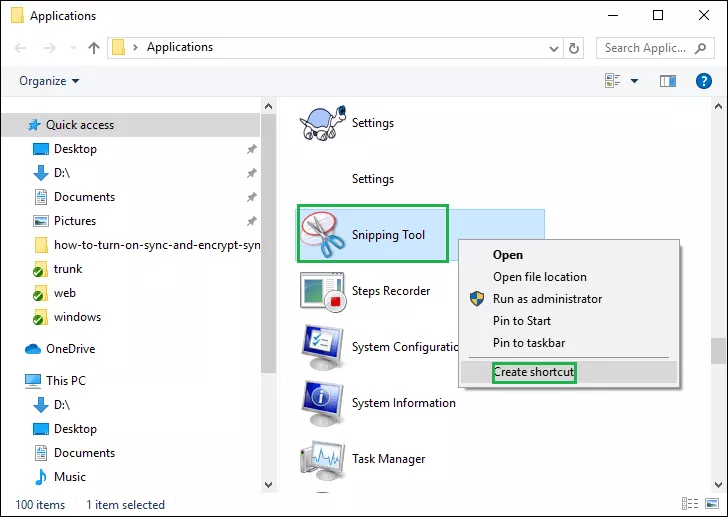
Task: Click the second Settings item label
Action: (x=373, y=179)
